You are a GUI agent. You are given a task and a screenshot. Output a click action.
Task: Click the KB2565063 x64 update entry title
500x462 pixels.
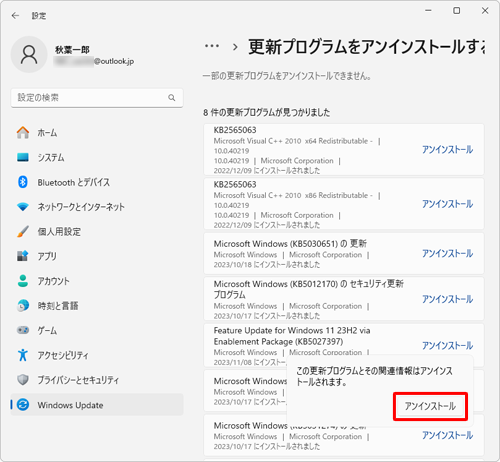click(235, 130)
